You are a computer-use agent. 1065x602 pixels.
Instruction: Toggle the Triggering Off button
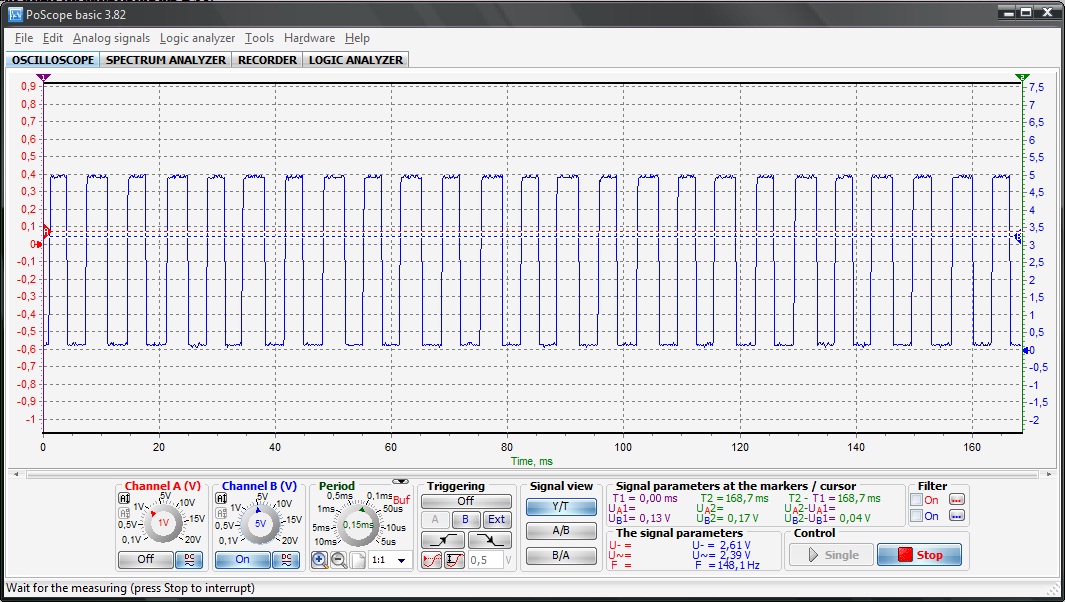pos(466,501)
